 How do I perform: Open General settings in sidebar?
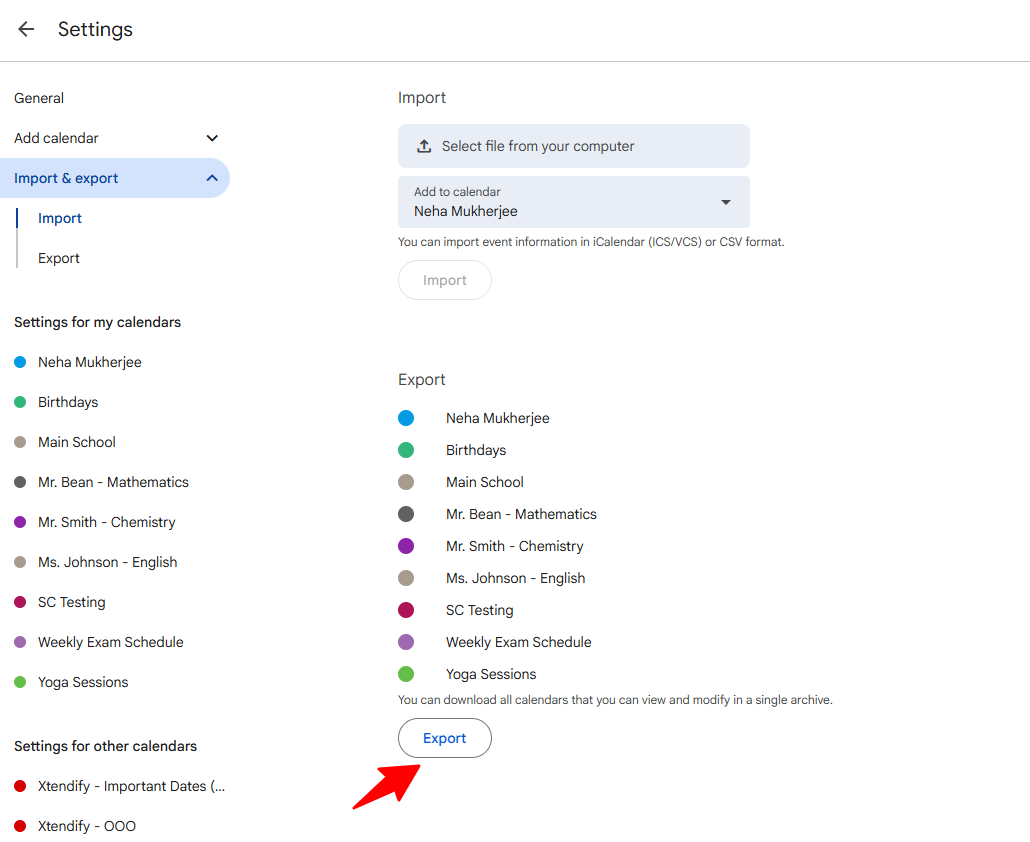[x=39, y=98]
